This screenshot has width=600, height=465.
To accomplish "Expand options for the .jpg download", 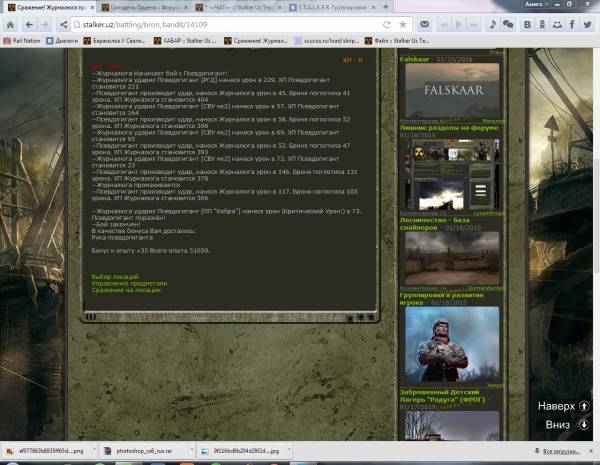I will coord(290,450).
